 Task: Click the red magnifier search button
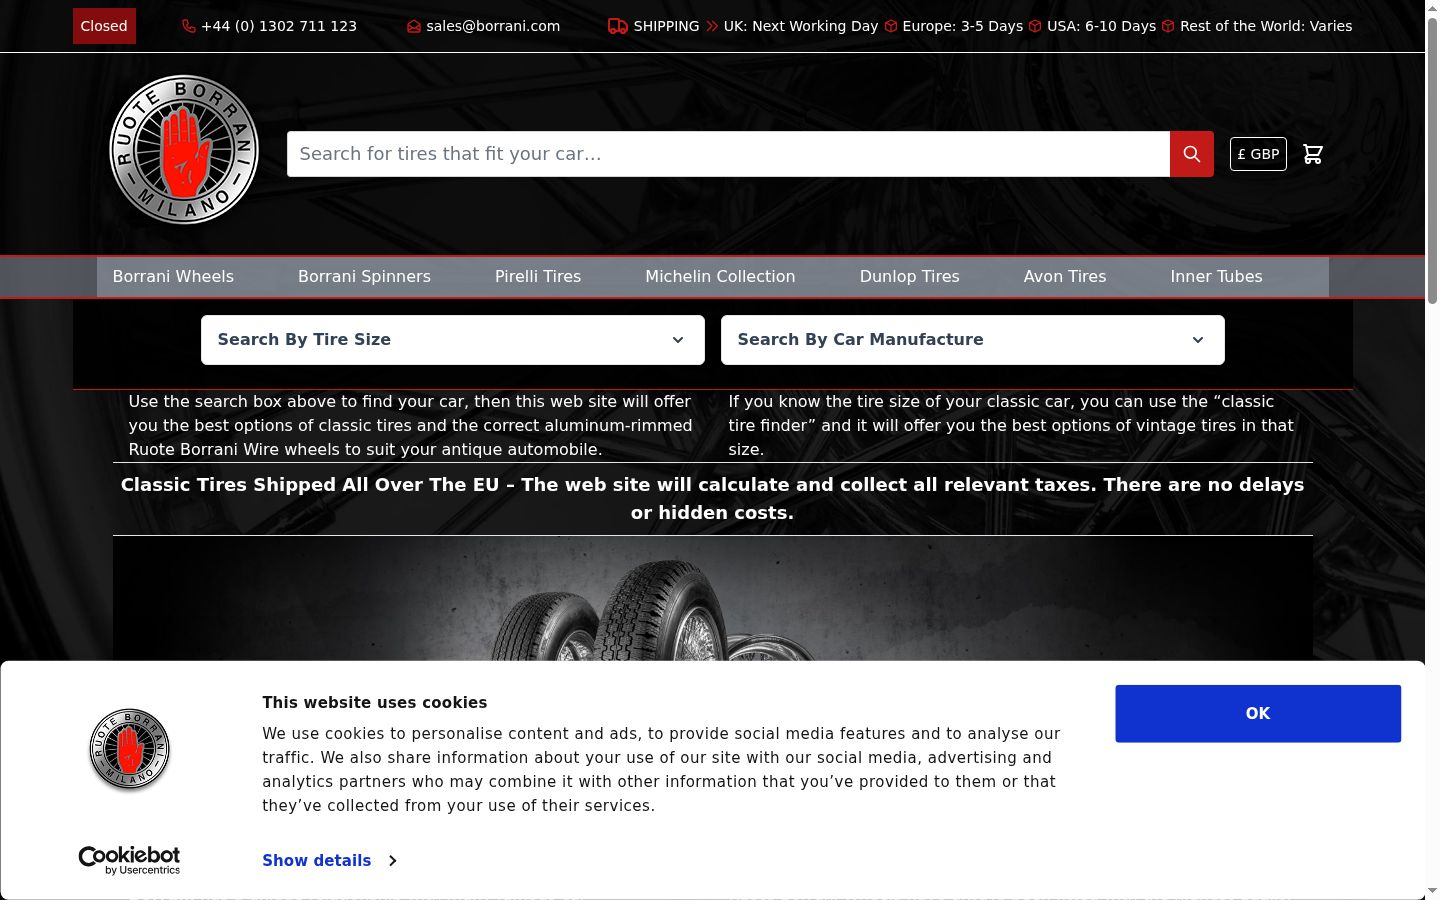pyautogui.click(x=1191, y=154)
